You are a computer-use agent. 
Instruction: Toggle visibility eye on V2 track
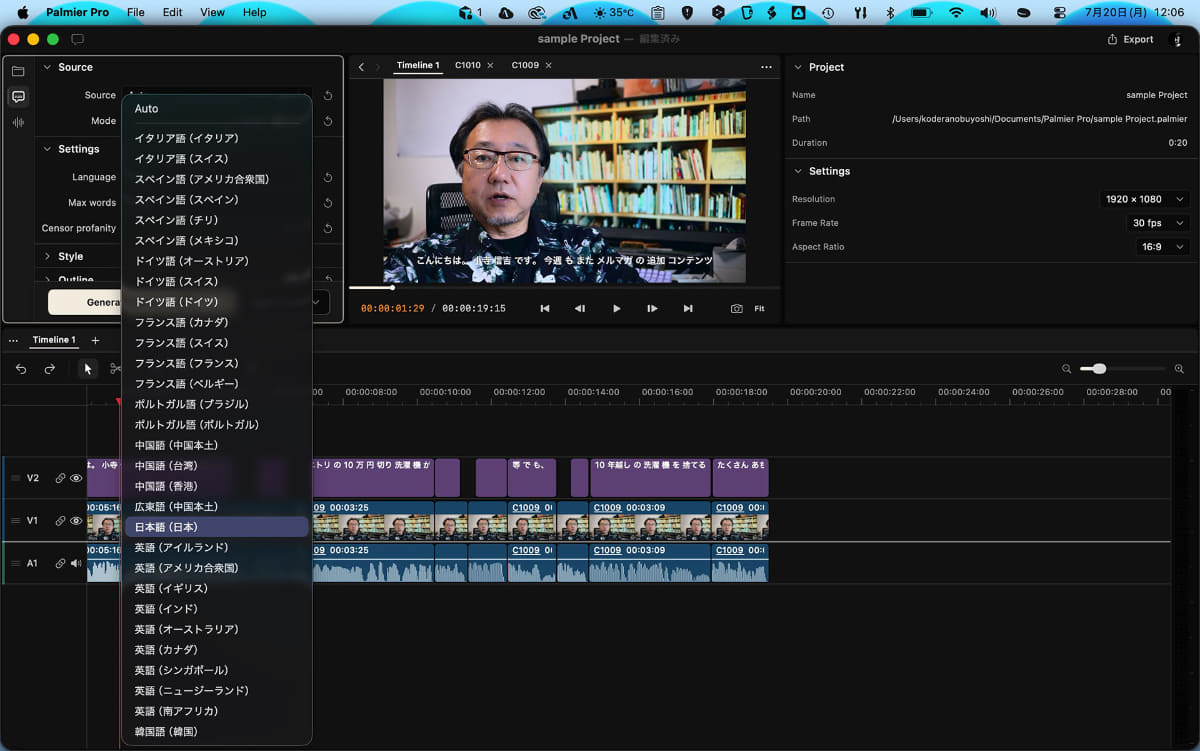[75, 479]
